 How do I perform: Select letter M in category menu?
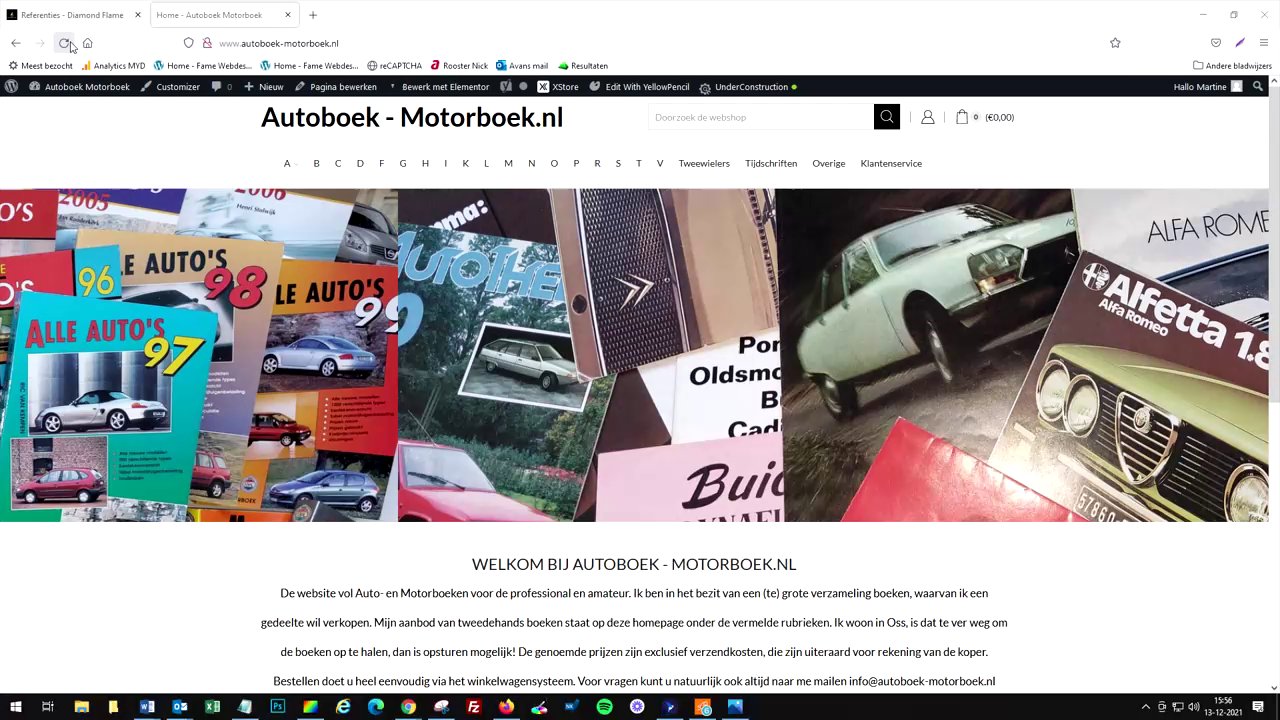point(508,163)
